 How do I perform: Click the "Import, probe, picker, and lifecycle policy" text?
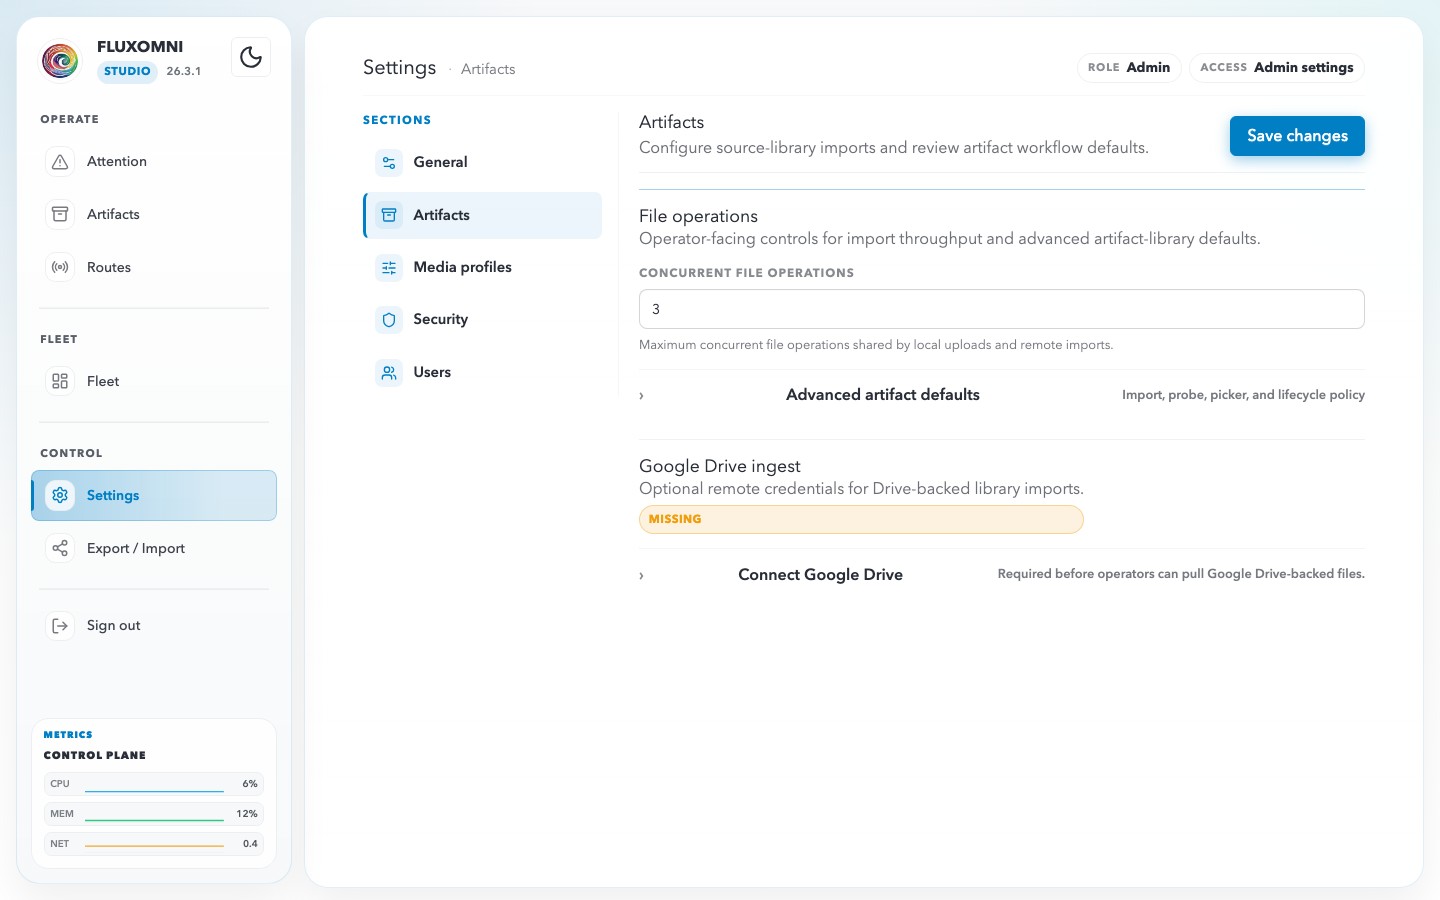pos(1243,395)
